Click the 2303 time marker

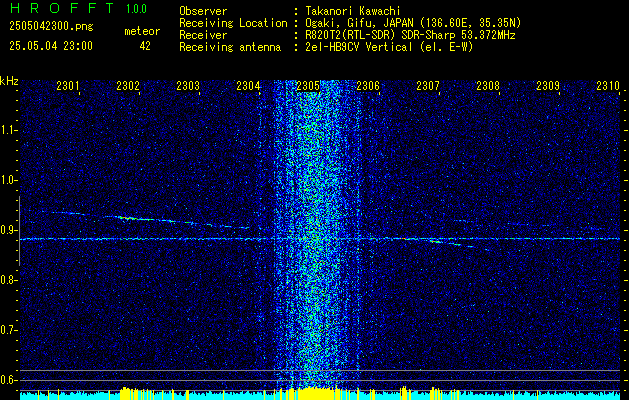[188, 85]
